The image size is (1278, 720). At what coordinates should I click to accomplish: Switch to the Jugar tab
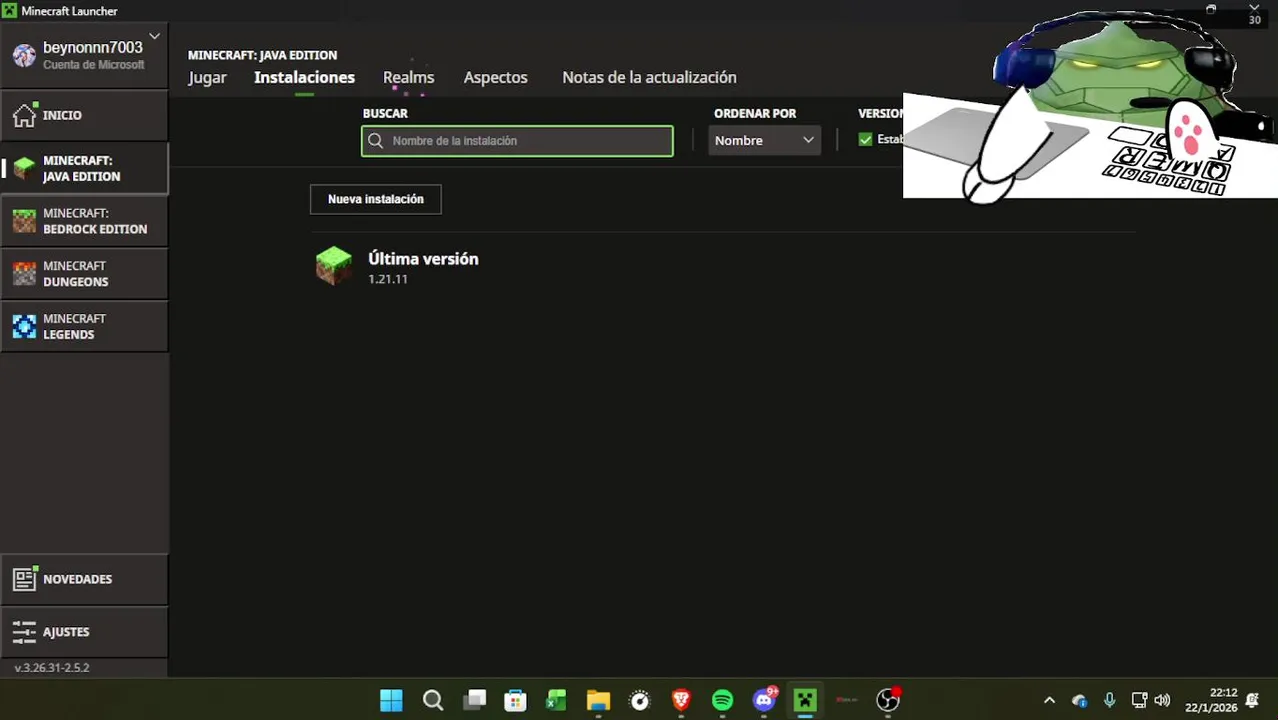[x=207, y=77]
